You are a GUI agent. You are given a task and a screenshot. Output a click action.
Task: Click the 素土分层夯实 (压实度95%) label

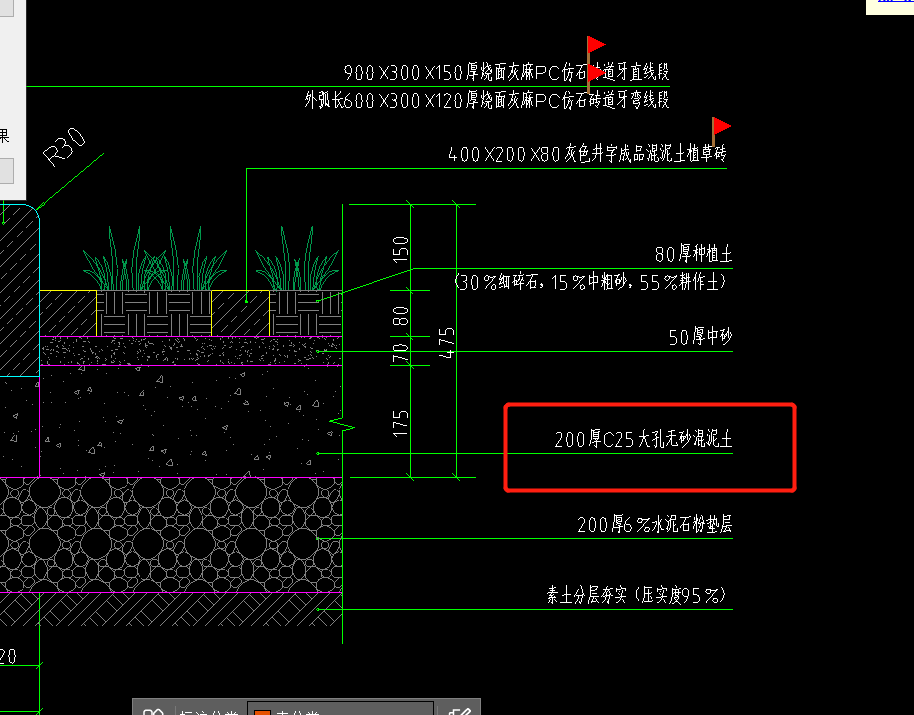[637, 595]
